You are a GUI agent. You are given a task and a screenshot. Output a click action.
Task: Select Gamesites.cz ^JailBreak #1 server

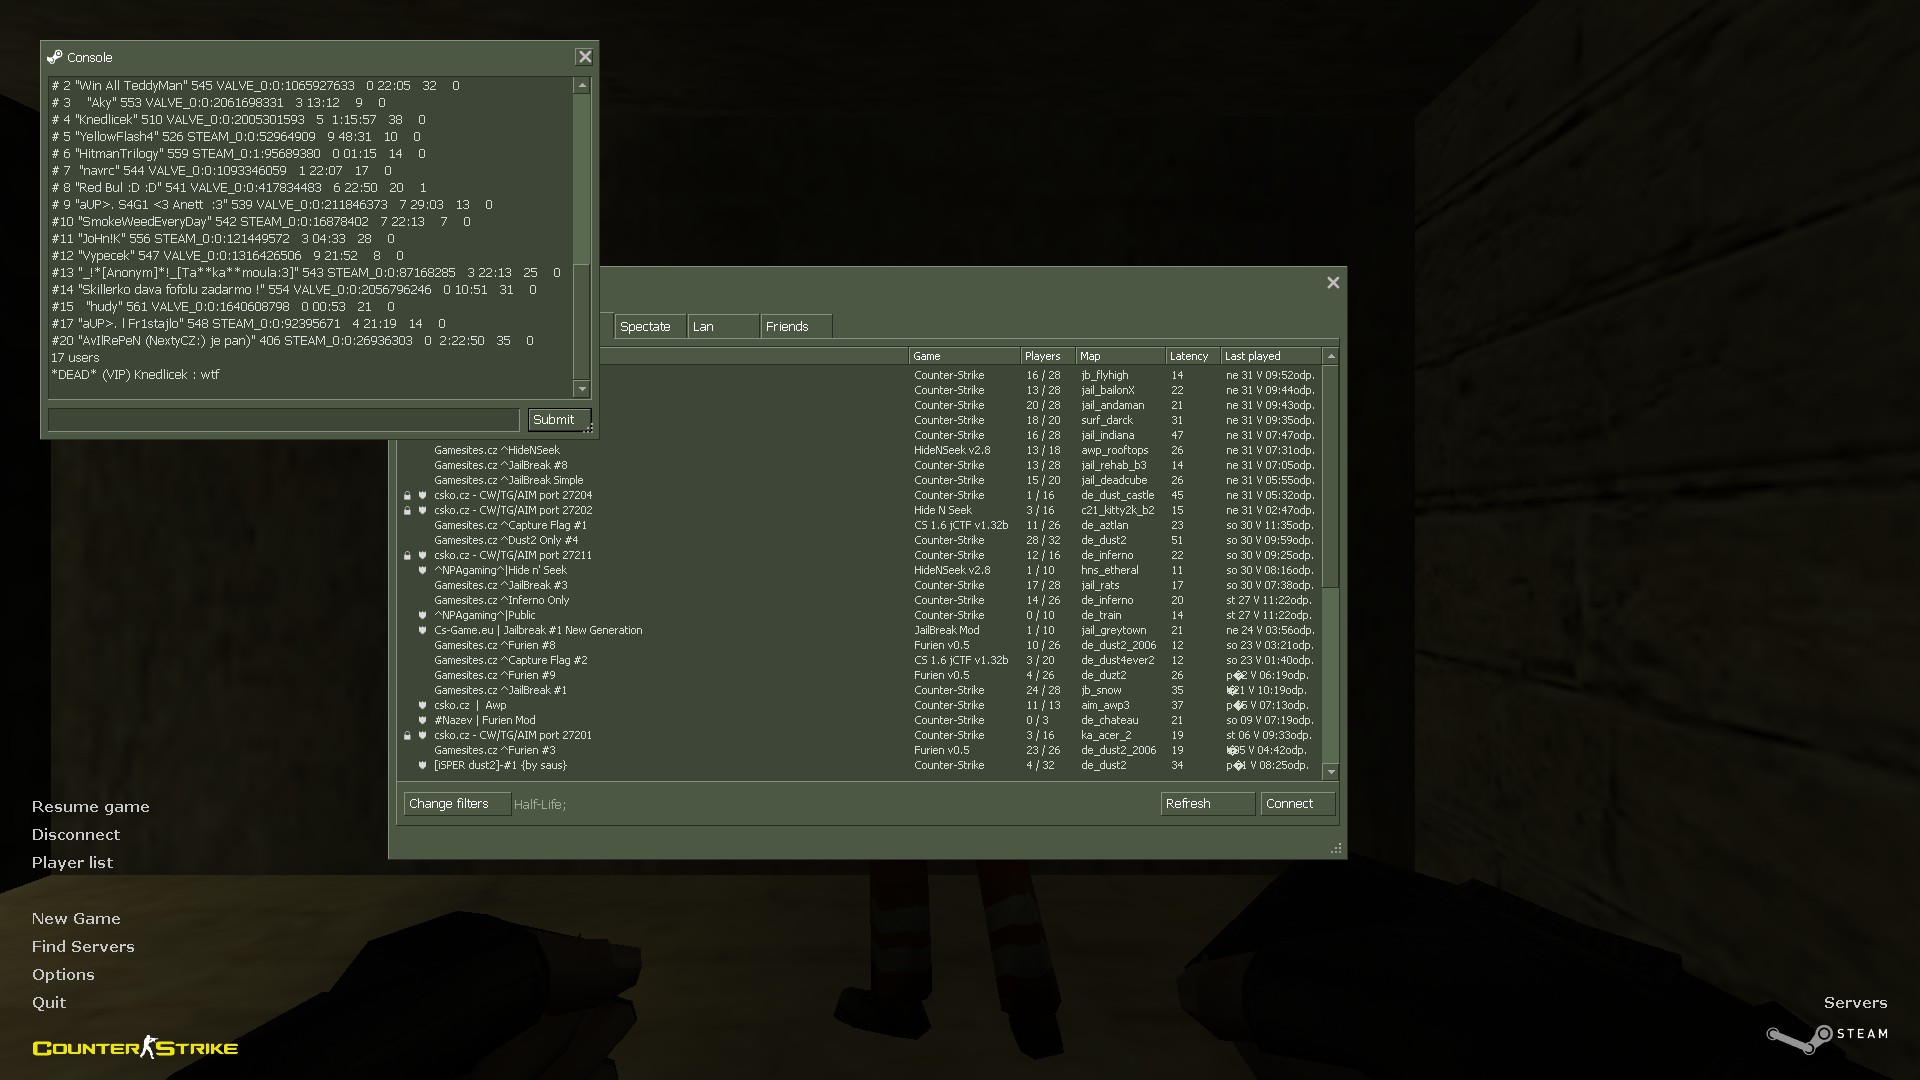click(860, 691)
